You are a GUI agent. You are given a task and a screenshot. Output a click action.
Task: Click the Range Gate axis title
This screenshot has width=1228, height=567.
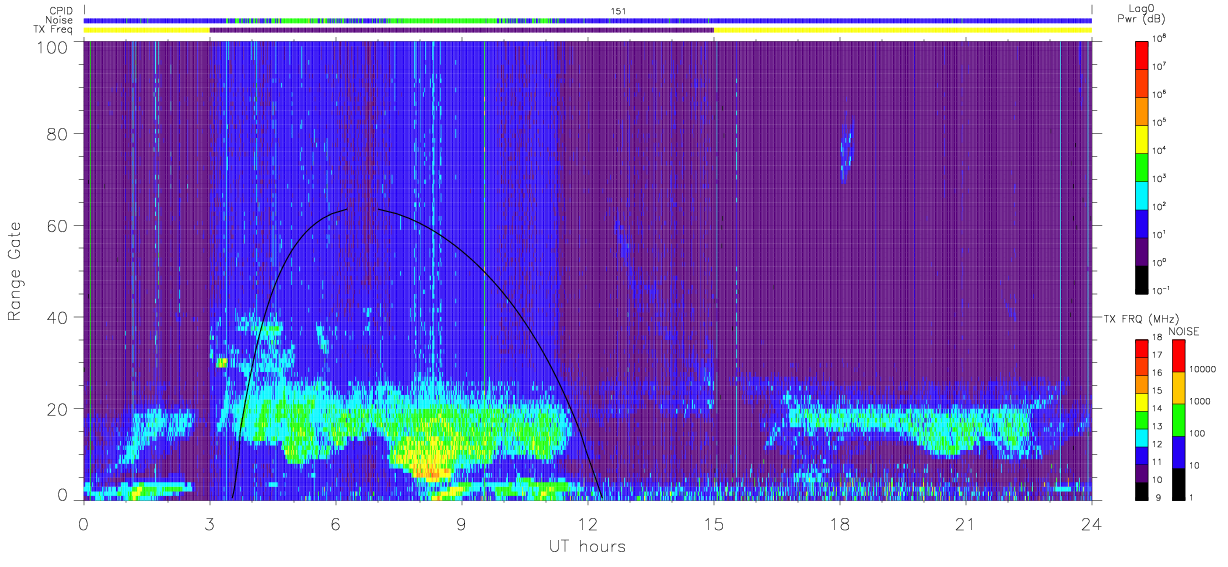click(x=15, y=270)
